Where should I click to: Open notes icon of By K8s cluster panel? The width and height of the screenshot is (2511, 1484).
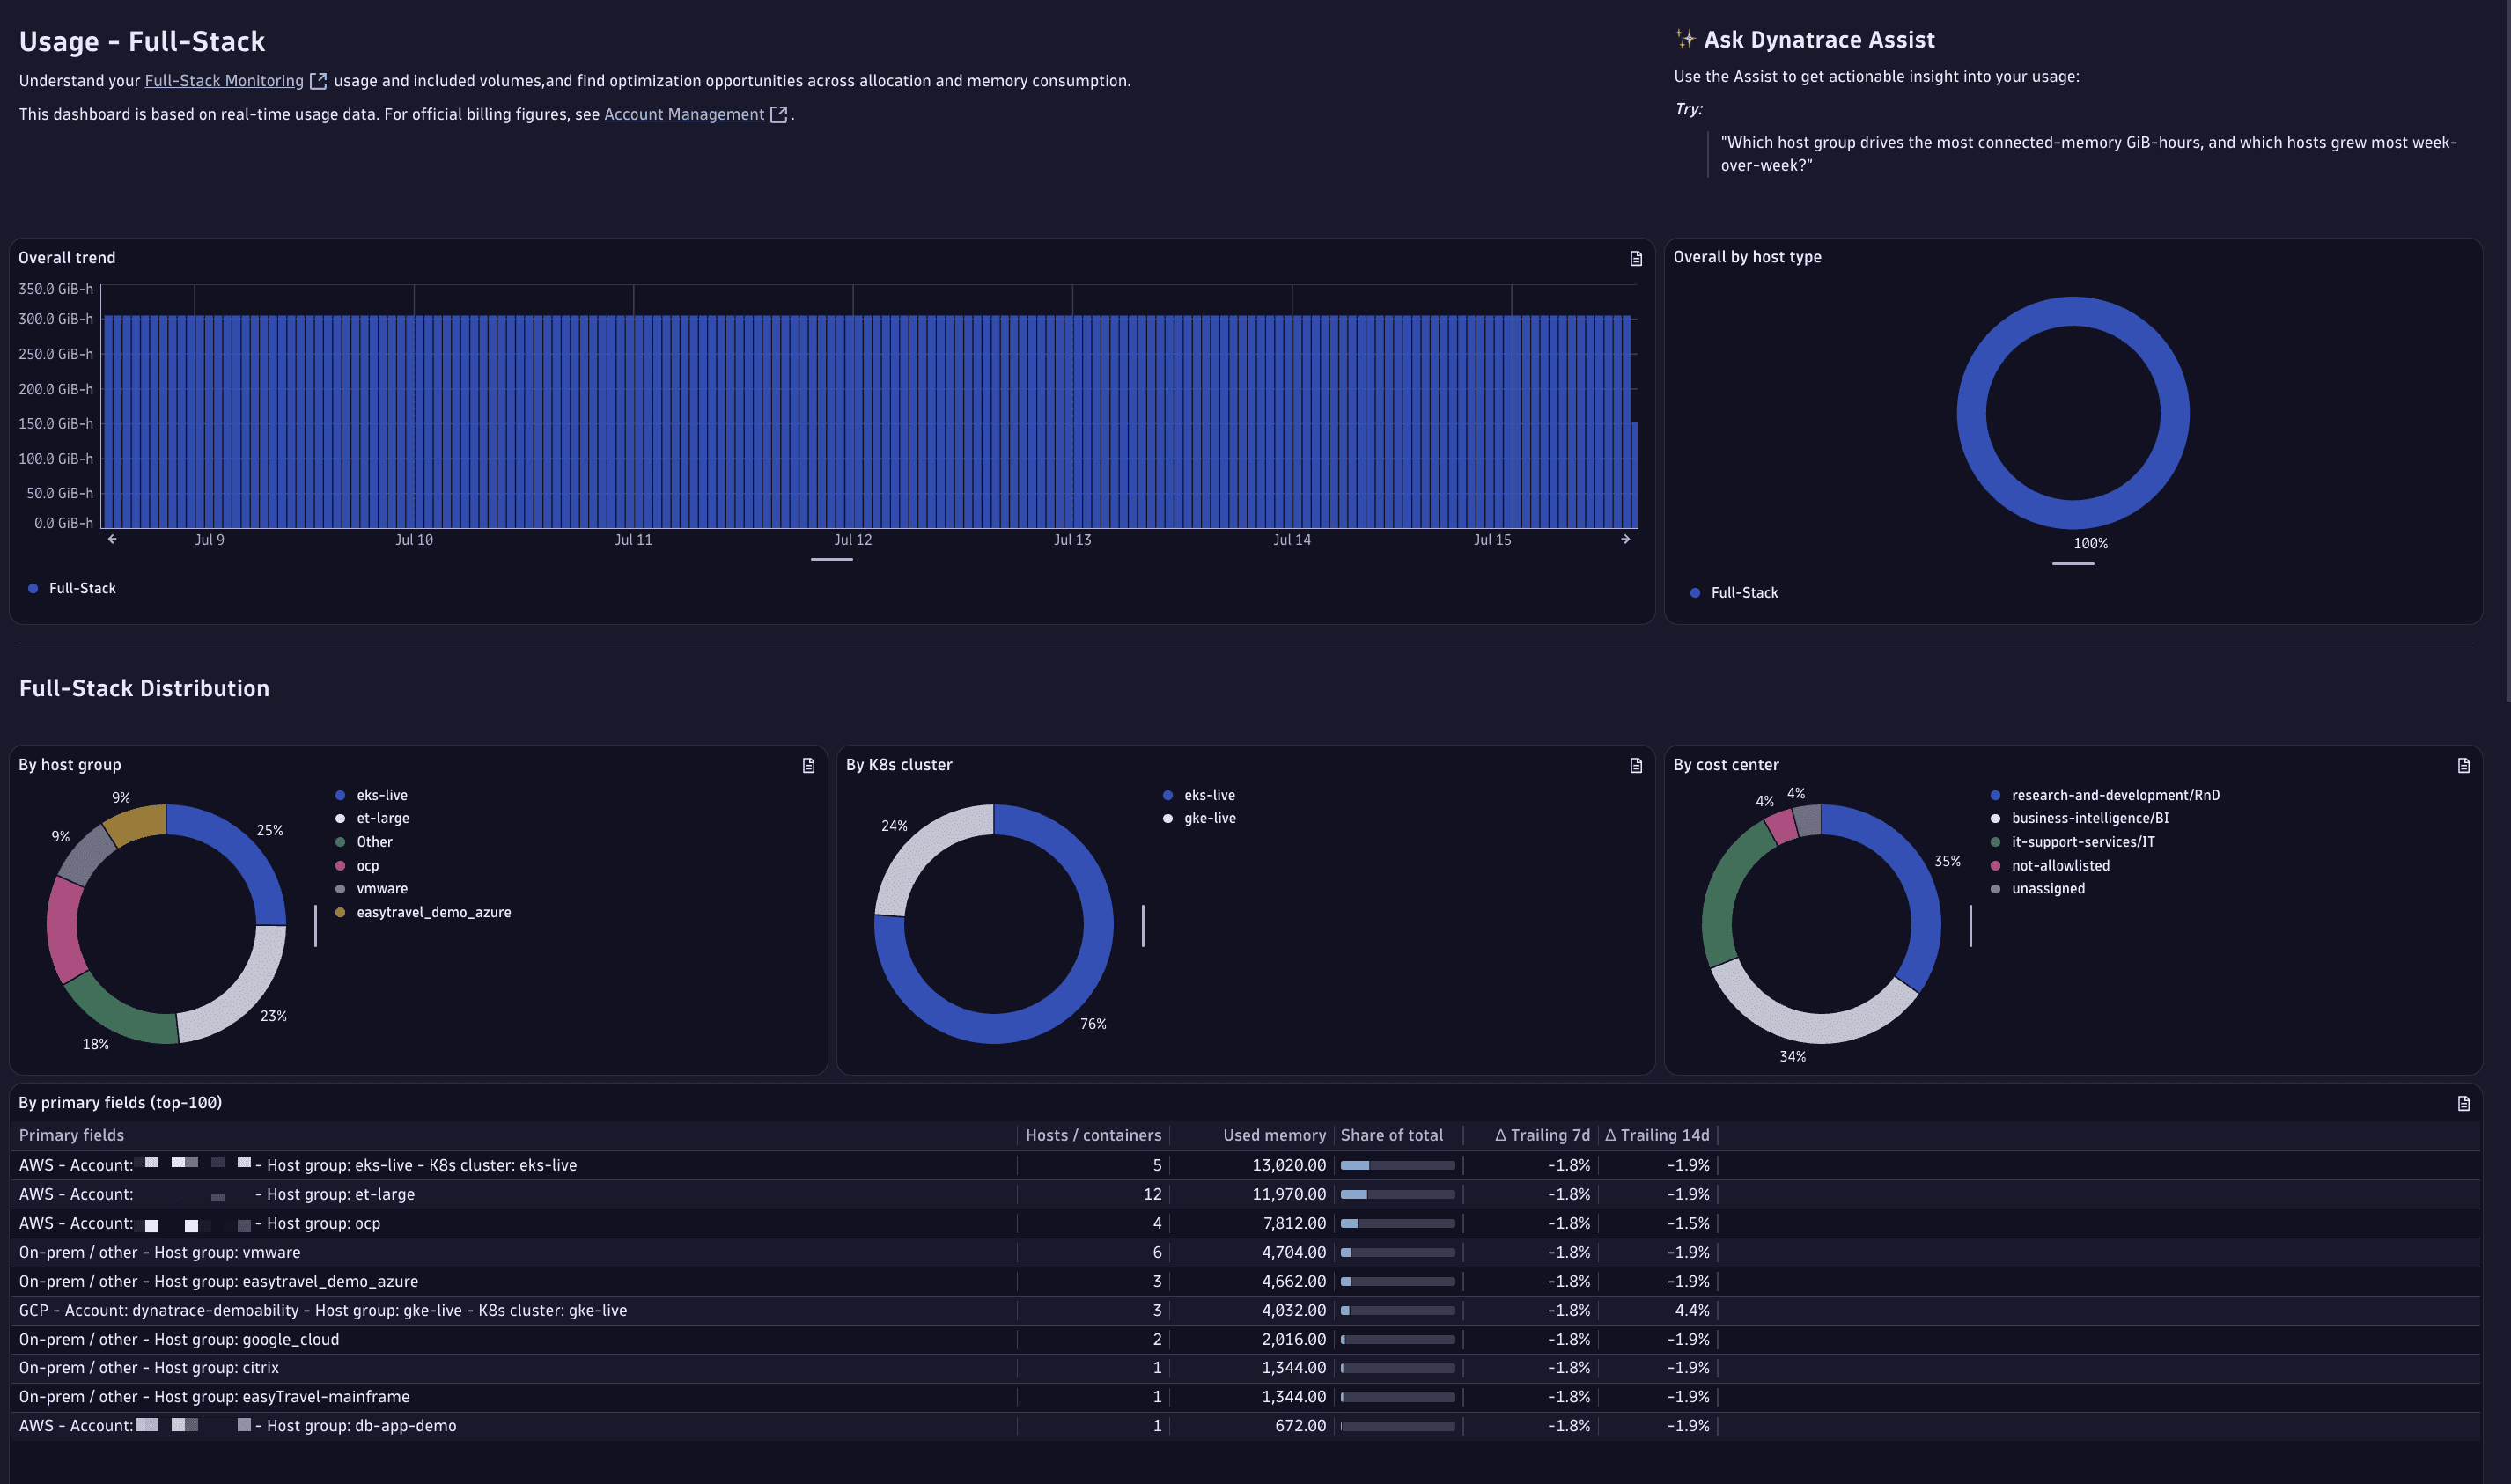[x=1636, y=766]
